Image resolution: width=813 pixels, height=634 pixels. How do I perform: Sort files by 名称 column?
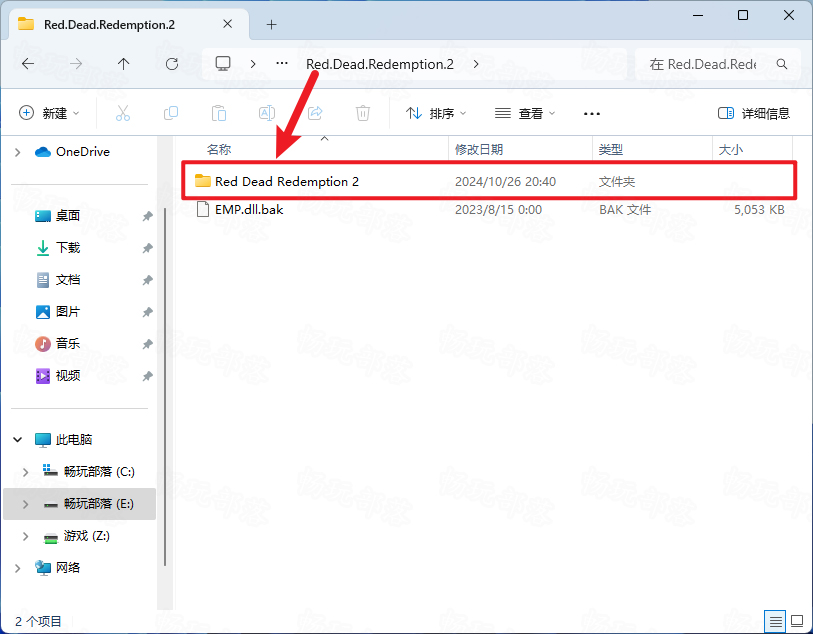point(219,149)
